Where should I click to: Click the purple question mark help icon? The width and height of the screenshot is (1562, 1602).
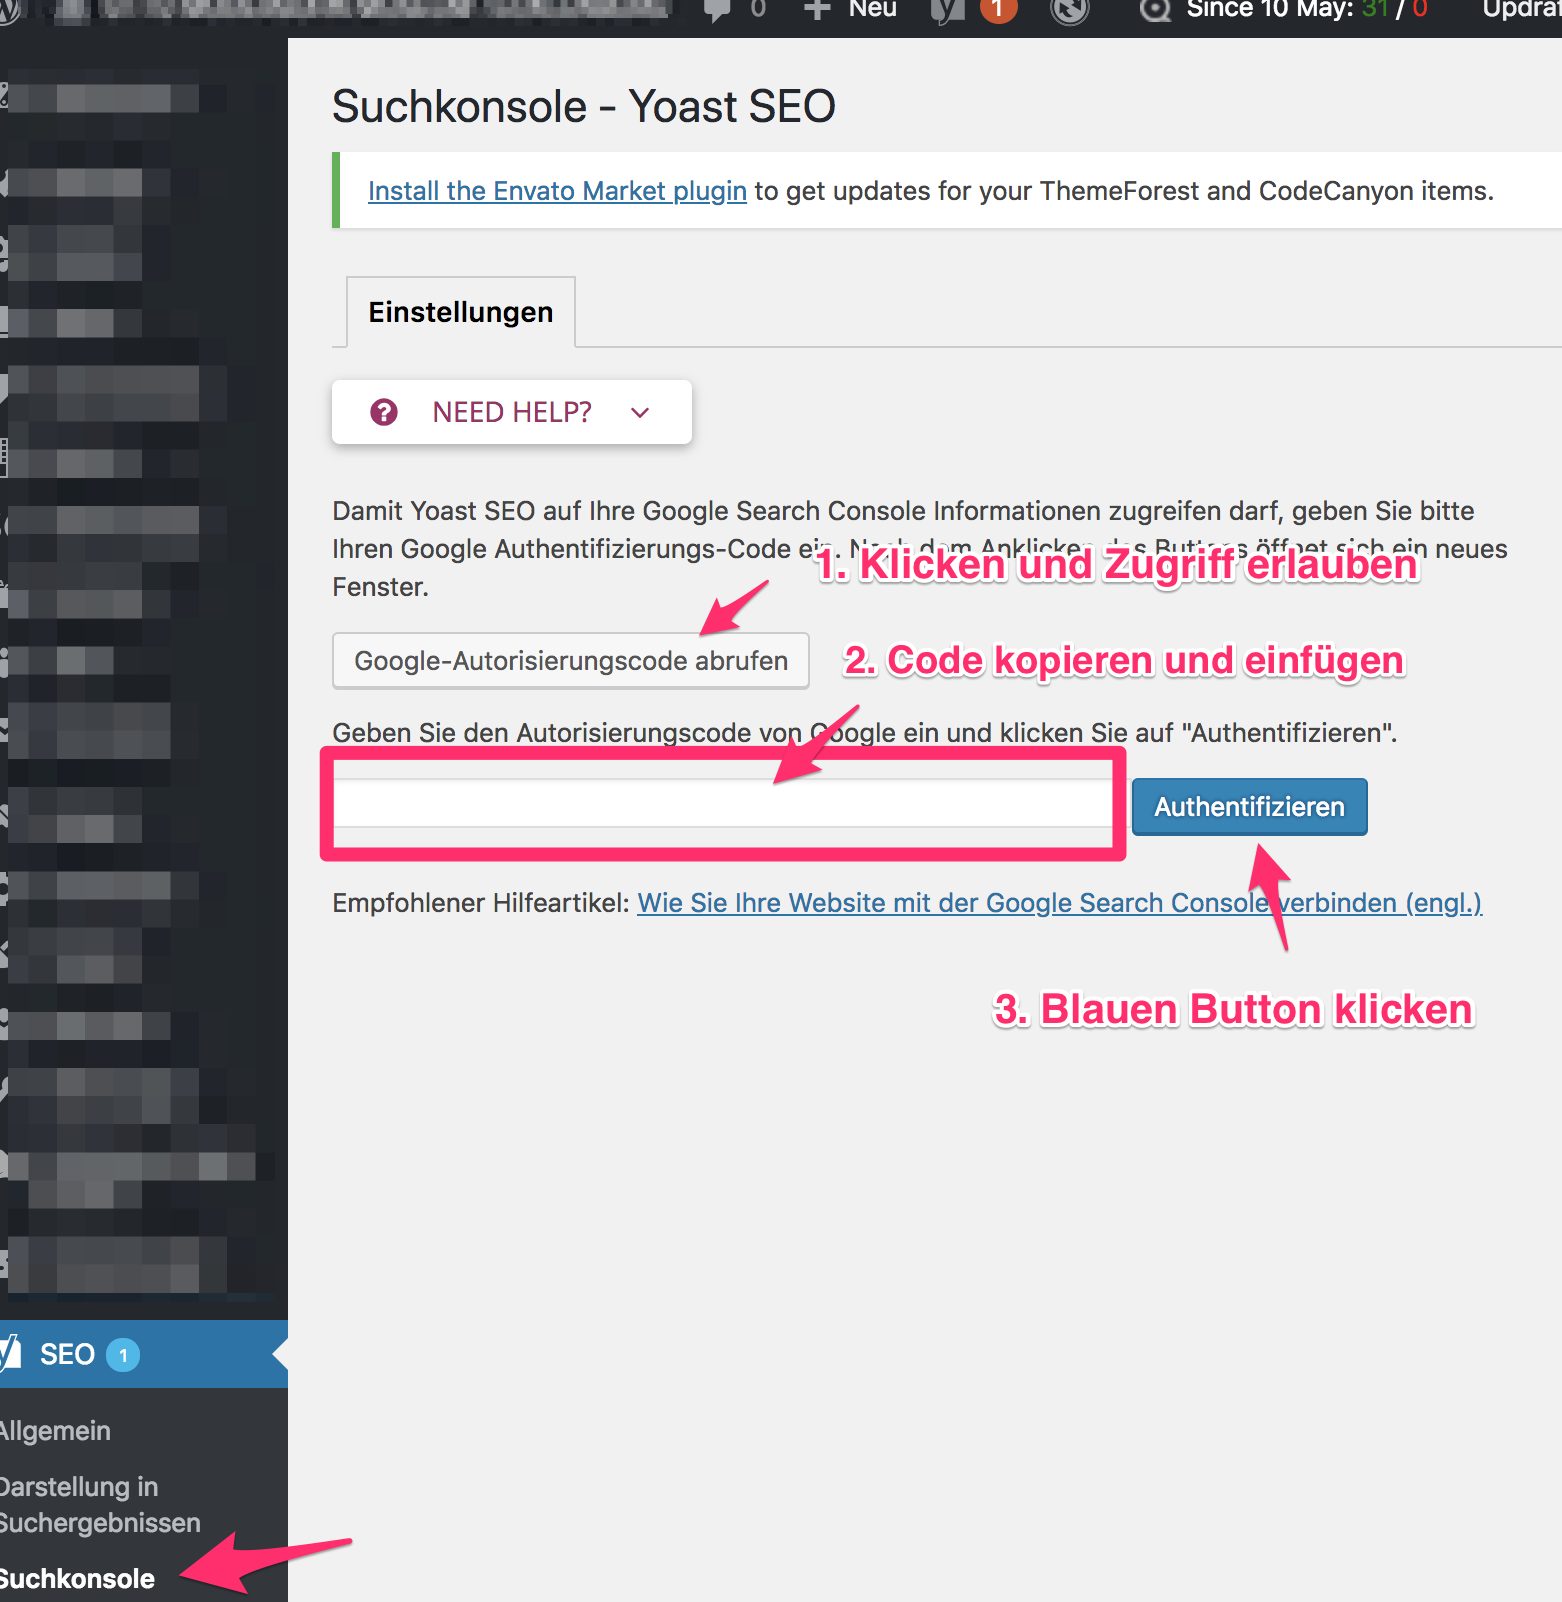pos(384,412)
